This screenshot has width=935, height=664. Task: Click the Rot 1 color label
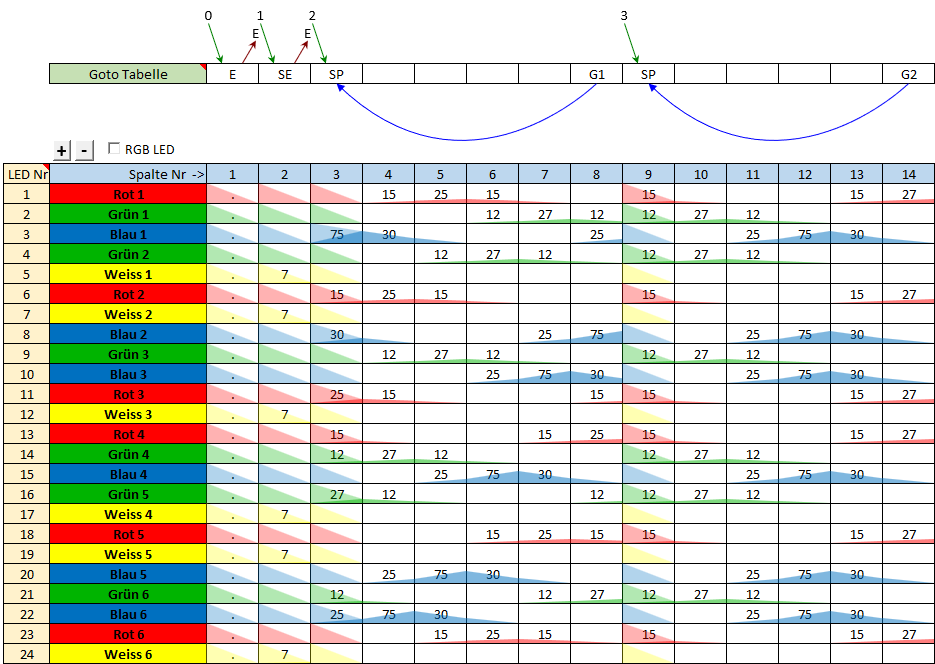(x=128, y=194)
